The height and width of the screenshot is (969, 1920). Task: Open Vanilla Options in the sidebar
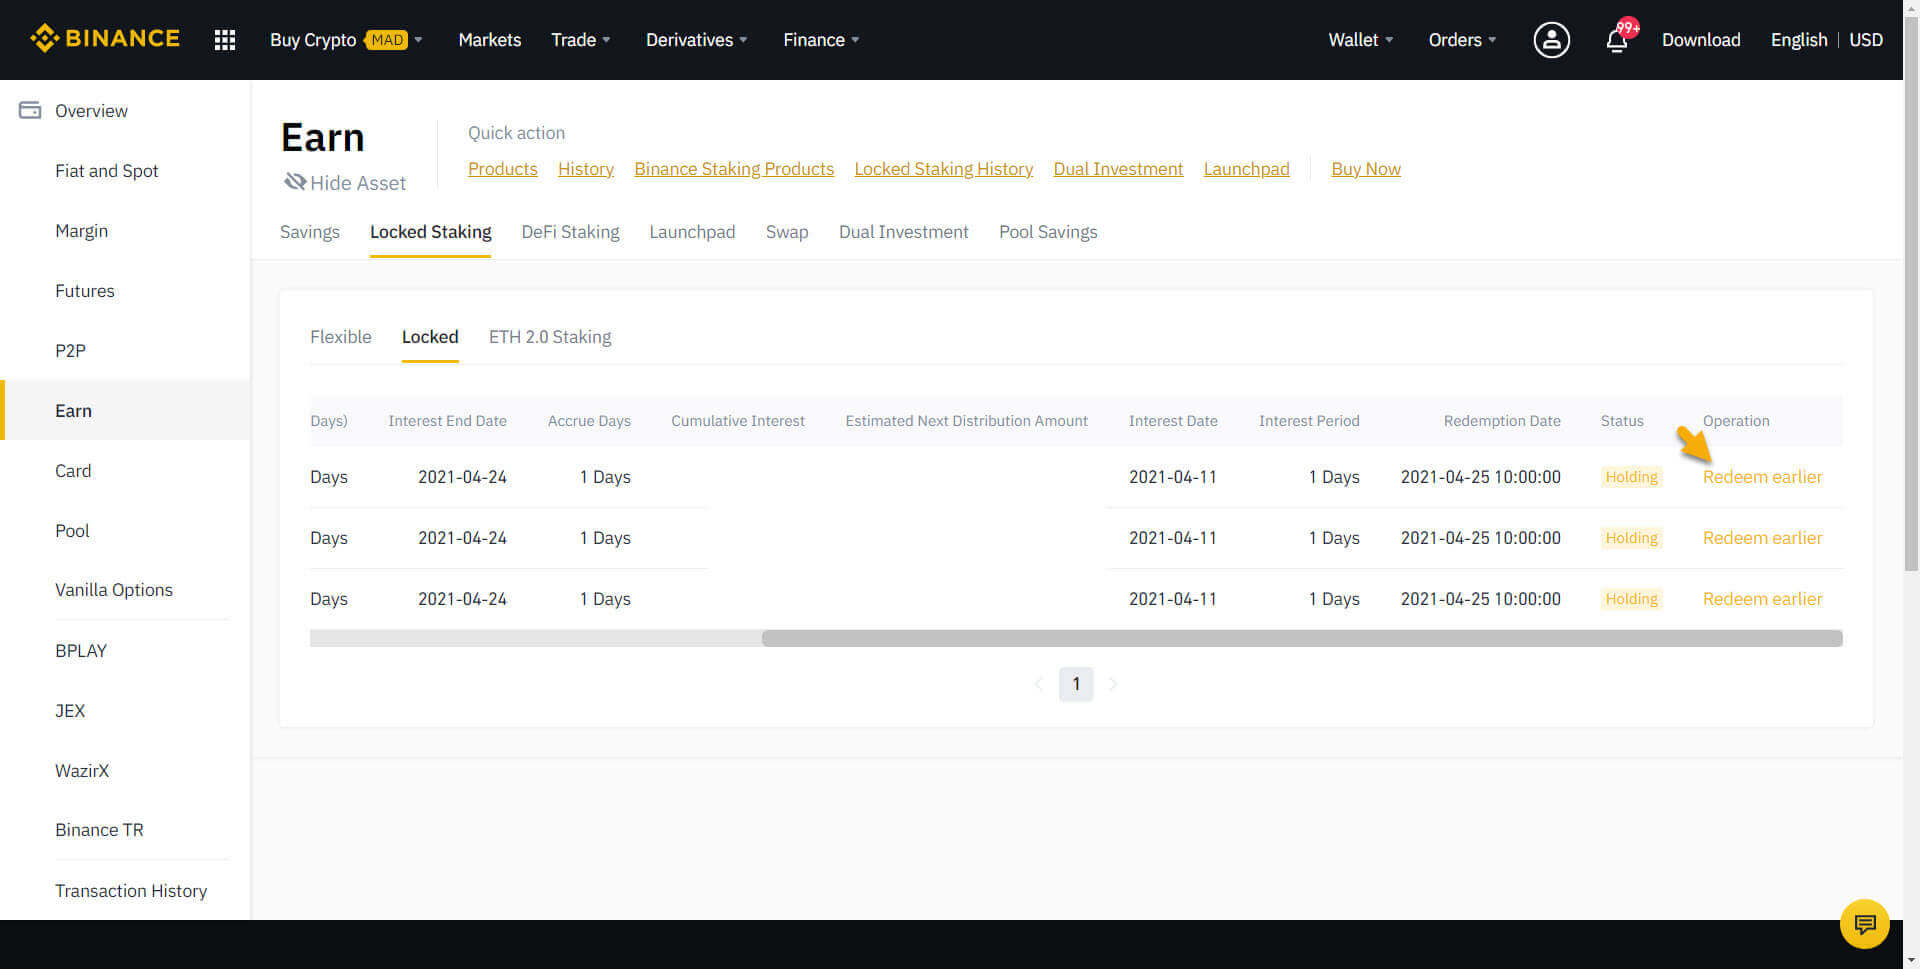114,590
